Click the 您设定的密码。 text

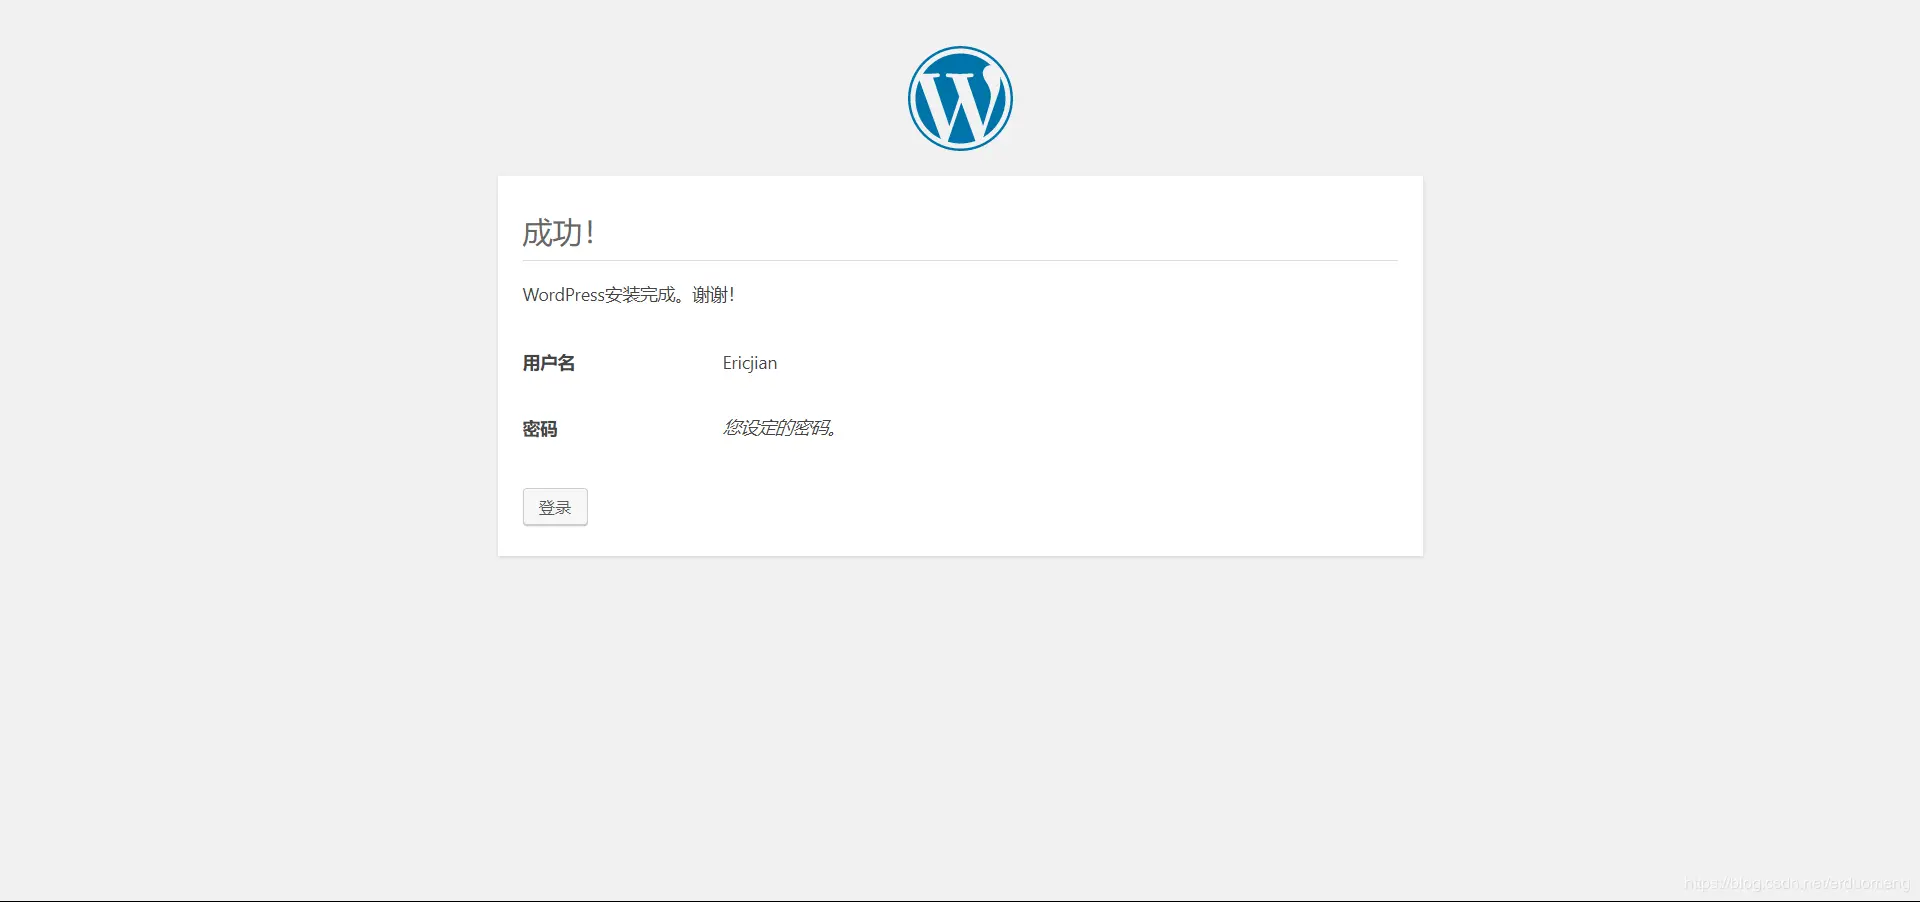point(781,428)
